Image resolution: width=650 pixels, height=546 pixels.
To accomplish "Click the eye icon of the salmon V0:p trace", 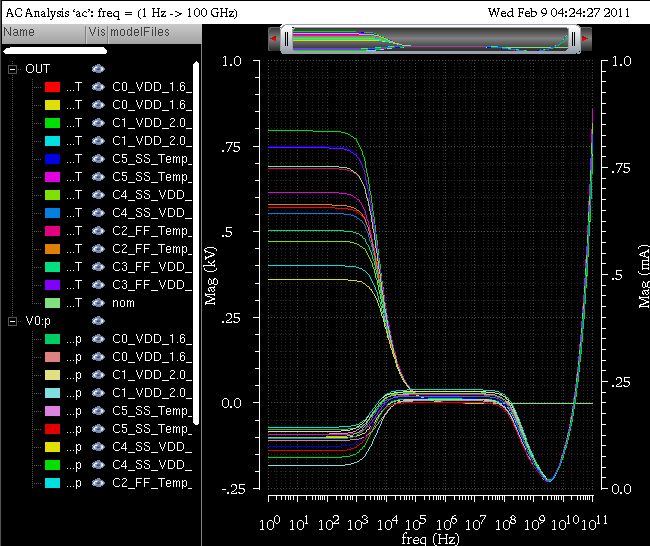I will coord(98,357).
